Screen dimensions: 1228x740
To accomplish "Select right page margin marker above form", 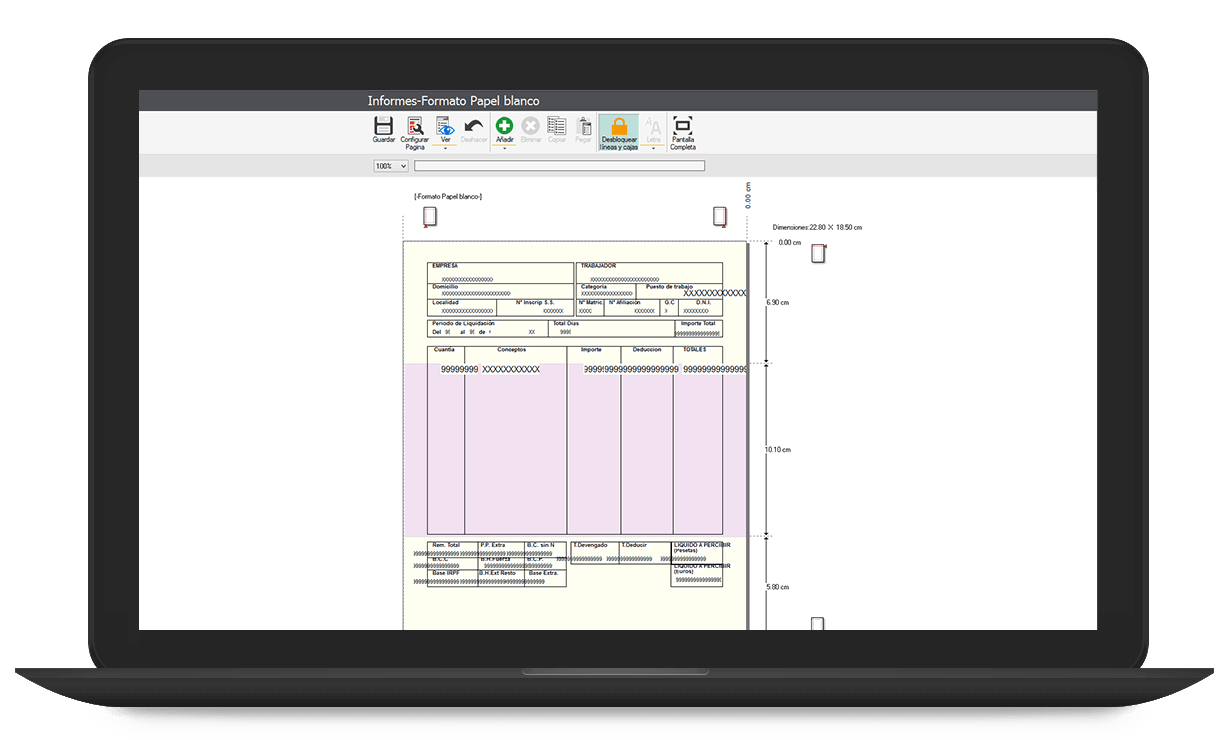I will (719, 217).
